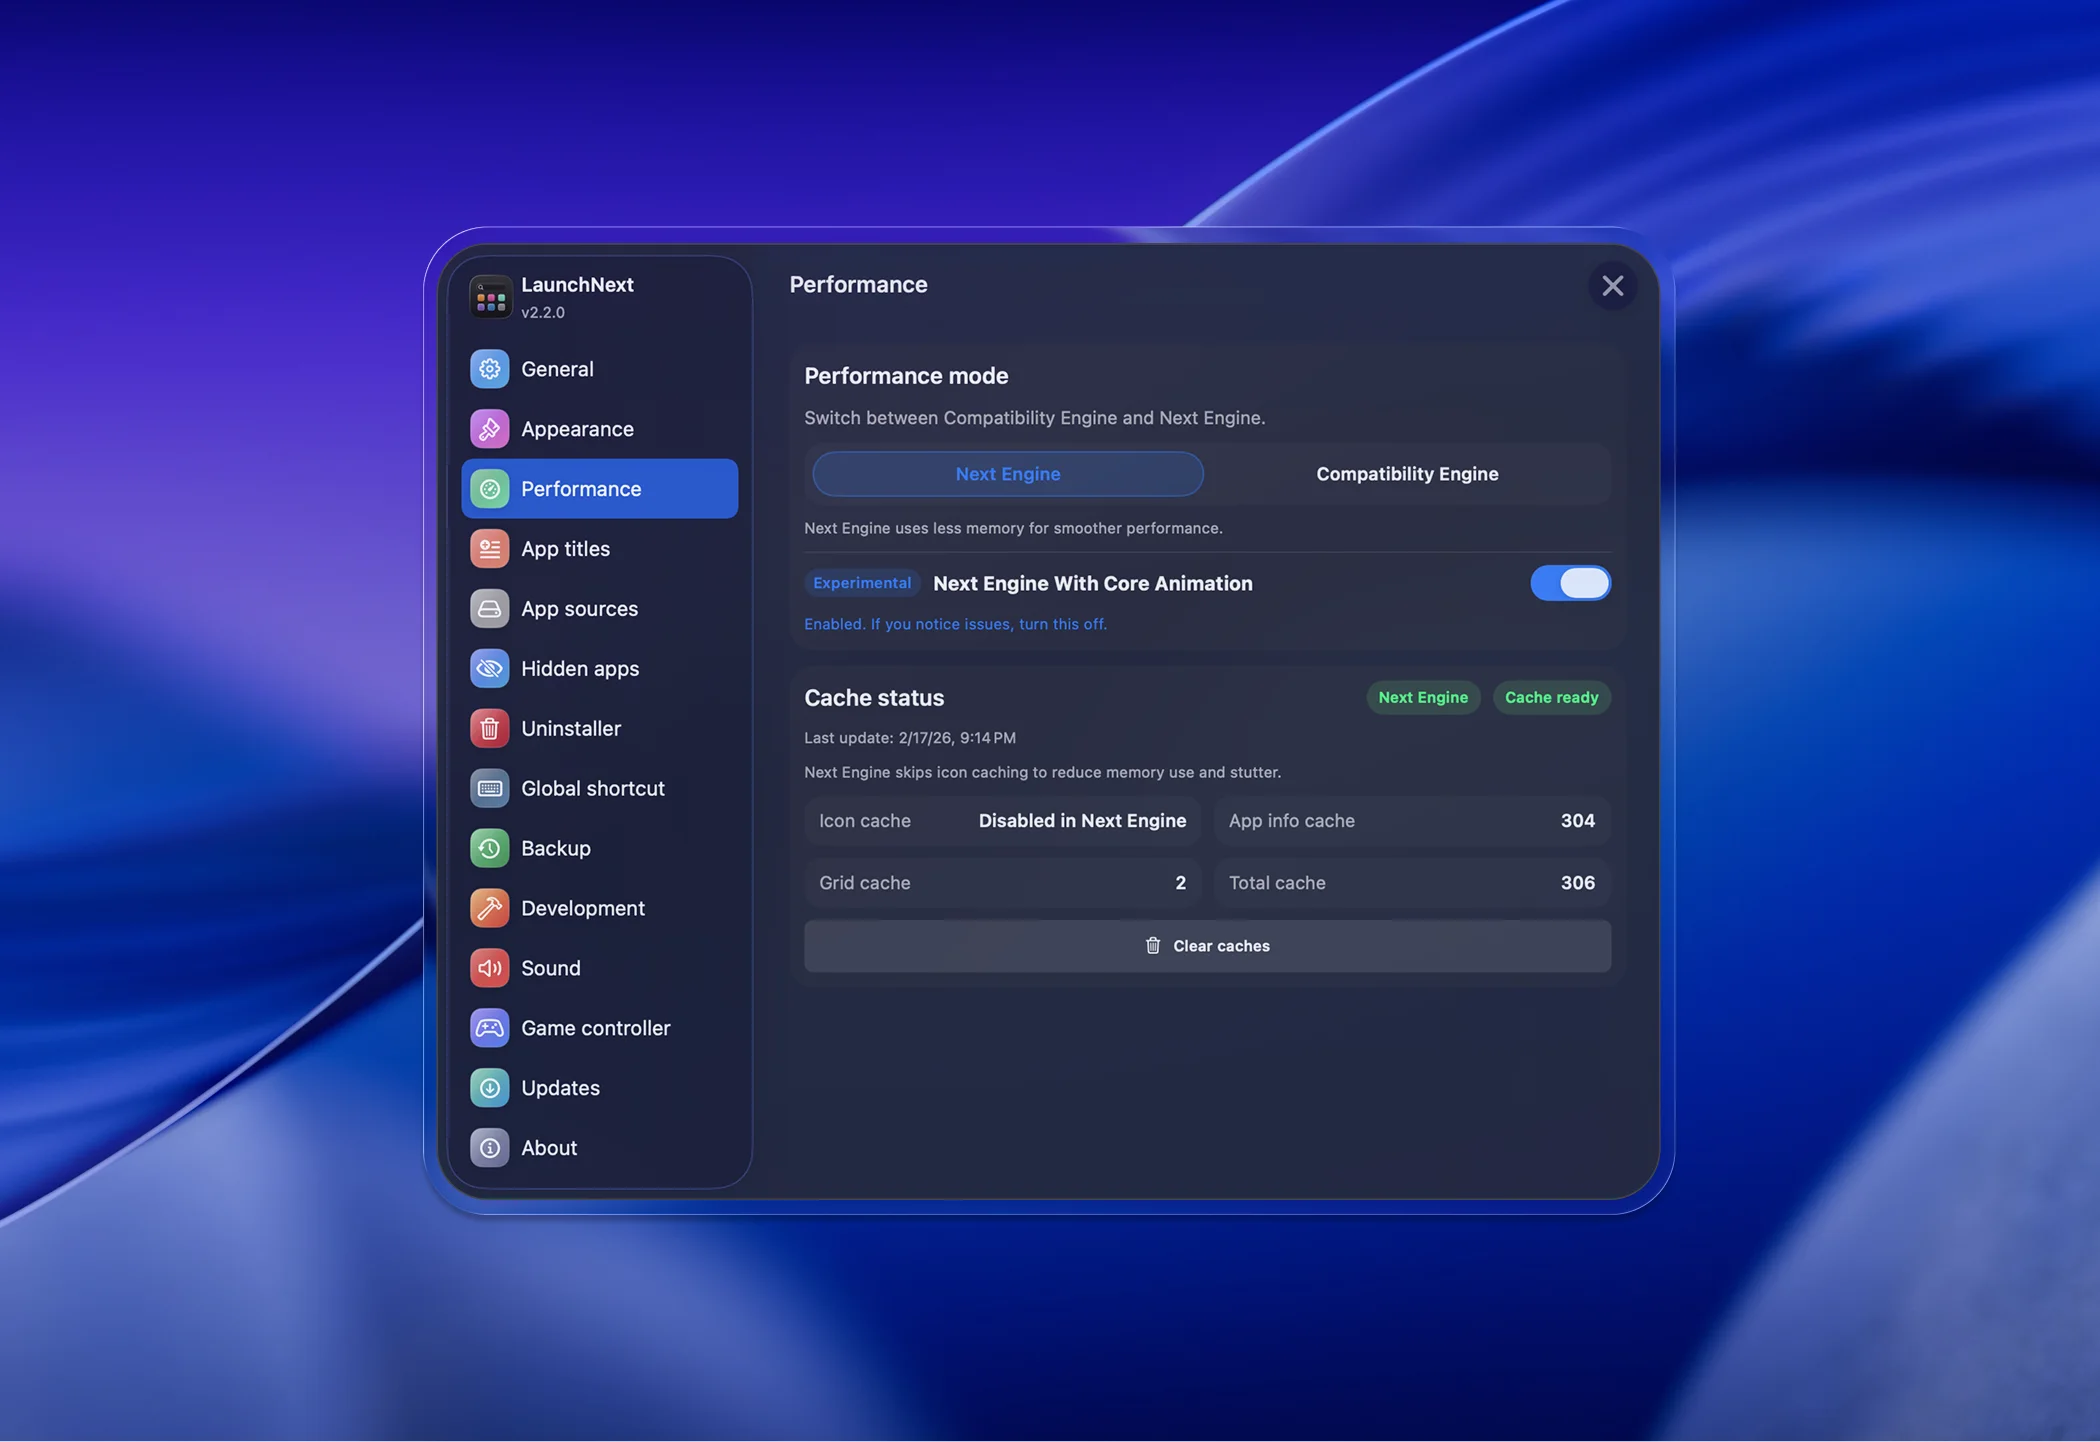Click the Cache ready status badge
The width and height of the screenshot is (2100, 1442).
point(1550,698)
